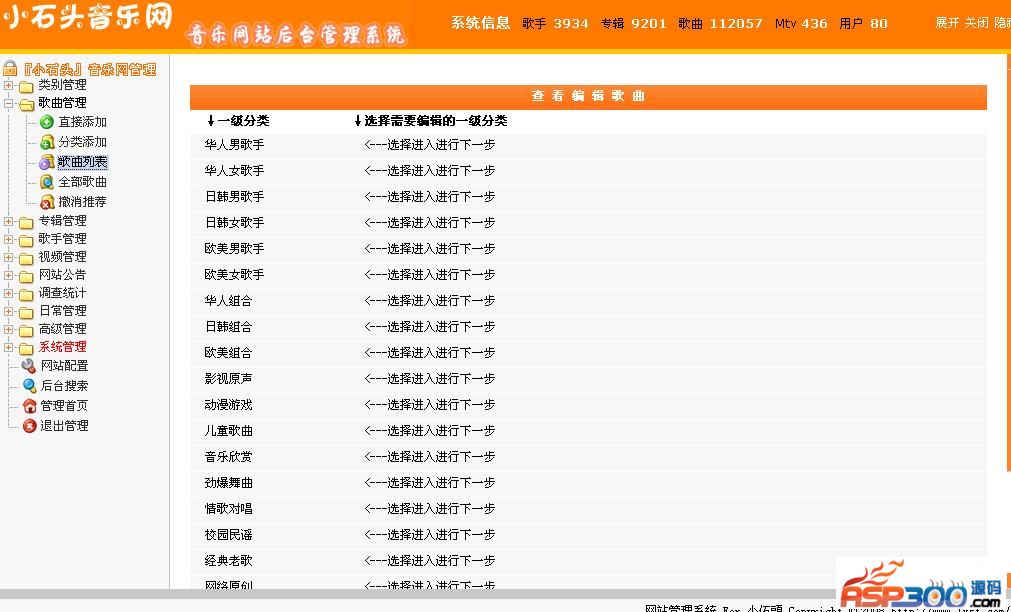Image resolution: width=1011 pixels, height=612 pixels.
Task: Click the folder icon for 视频管理
Action: (x=26, y=258)
